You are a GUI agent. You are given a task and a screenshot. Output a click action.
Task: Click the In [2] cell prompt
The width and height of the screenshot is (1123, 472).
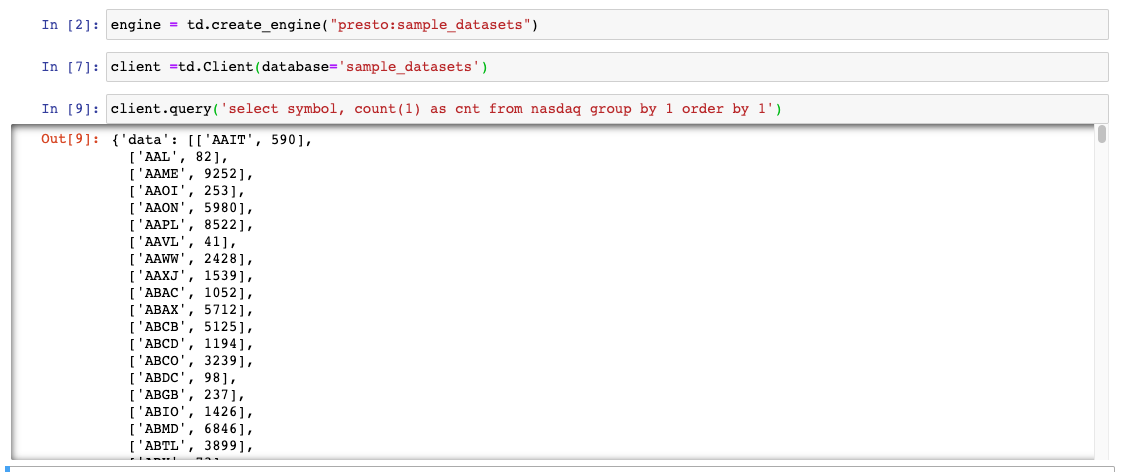click(x=64, y=25)
